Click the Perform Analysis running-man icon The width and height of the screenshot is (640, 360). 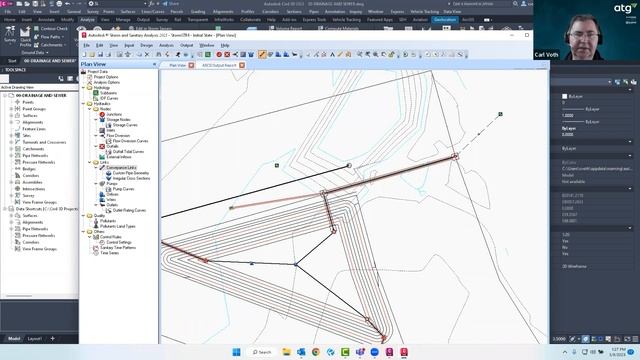tap(178, 54)
